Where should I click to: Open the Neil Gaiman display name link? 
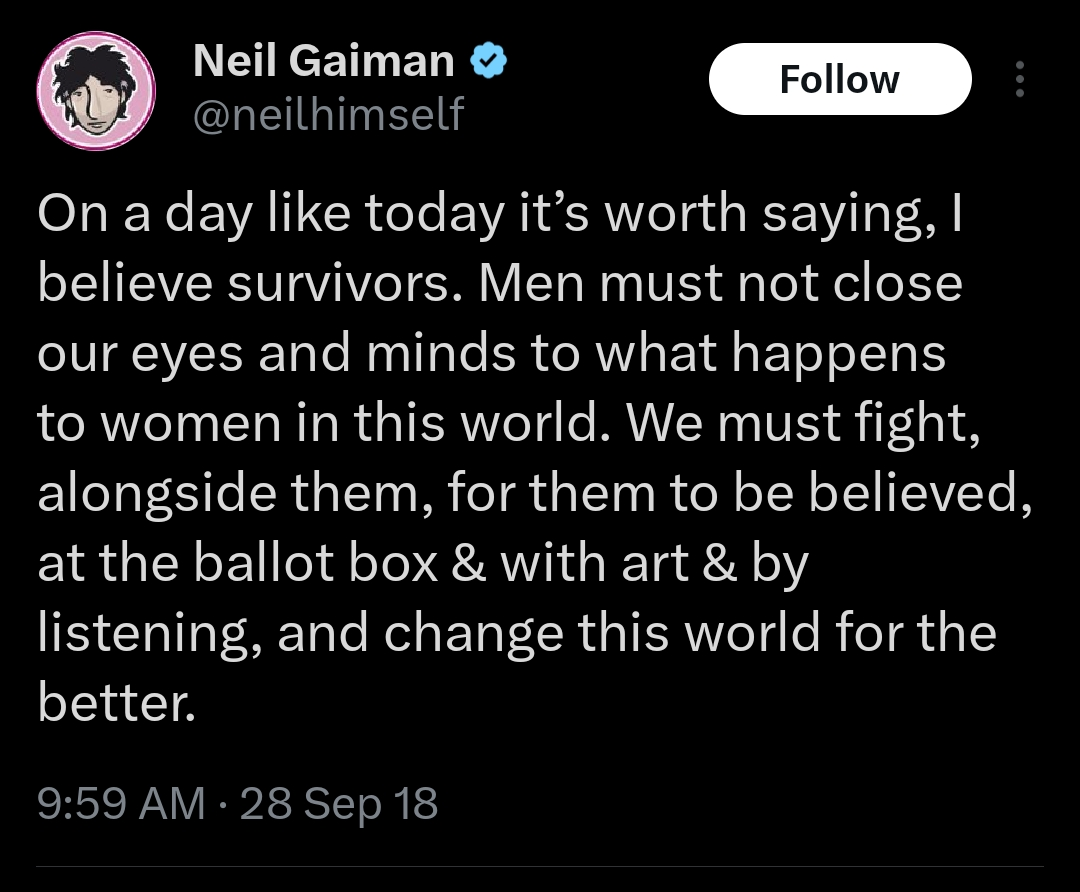coord(323,62)
